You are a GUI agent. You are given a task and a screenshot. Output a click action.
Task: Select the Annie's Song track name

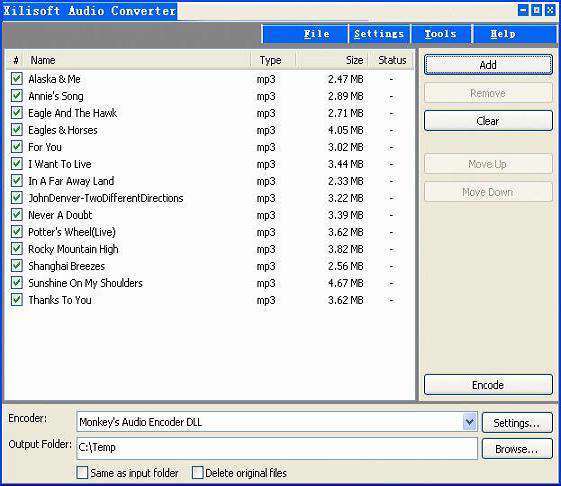pos(56,96)
